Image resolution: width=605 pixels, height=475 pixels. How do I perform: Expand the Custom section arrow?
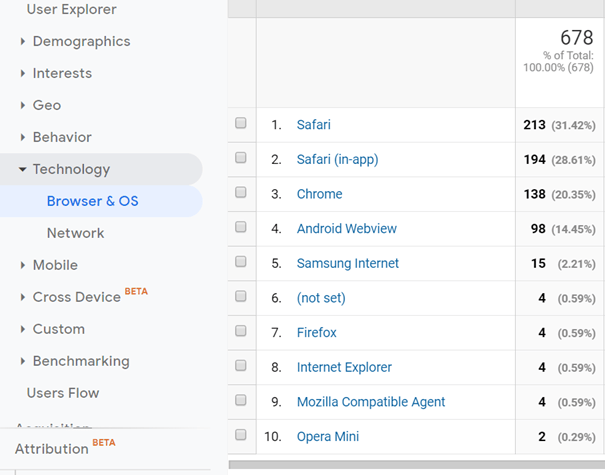point(23,329)
